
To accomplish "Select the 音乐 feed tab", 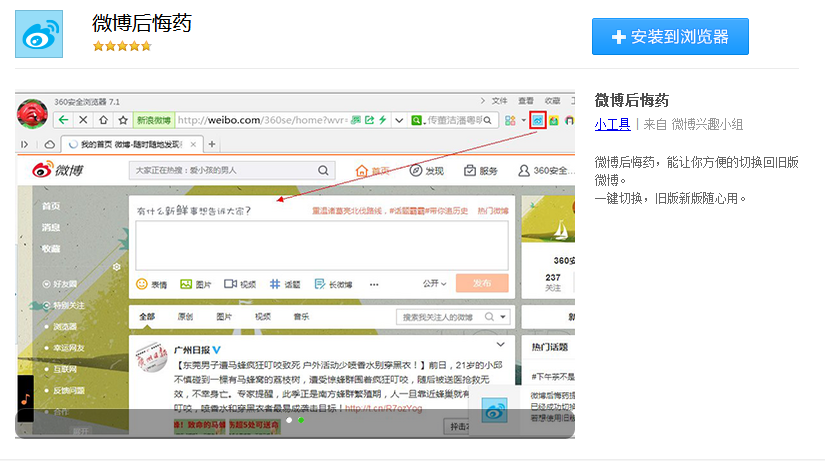I will pos(301,316).
